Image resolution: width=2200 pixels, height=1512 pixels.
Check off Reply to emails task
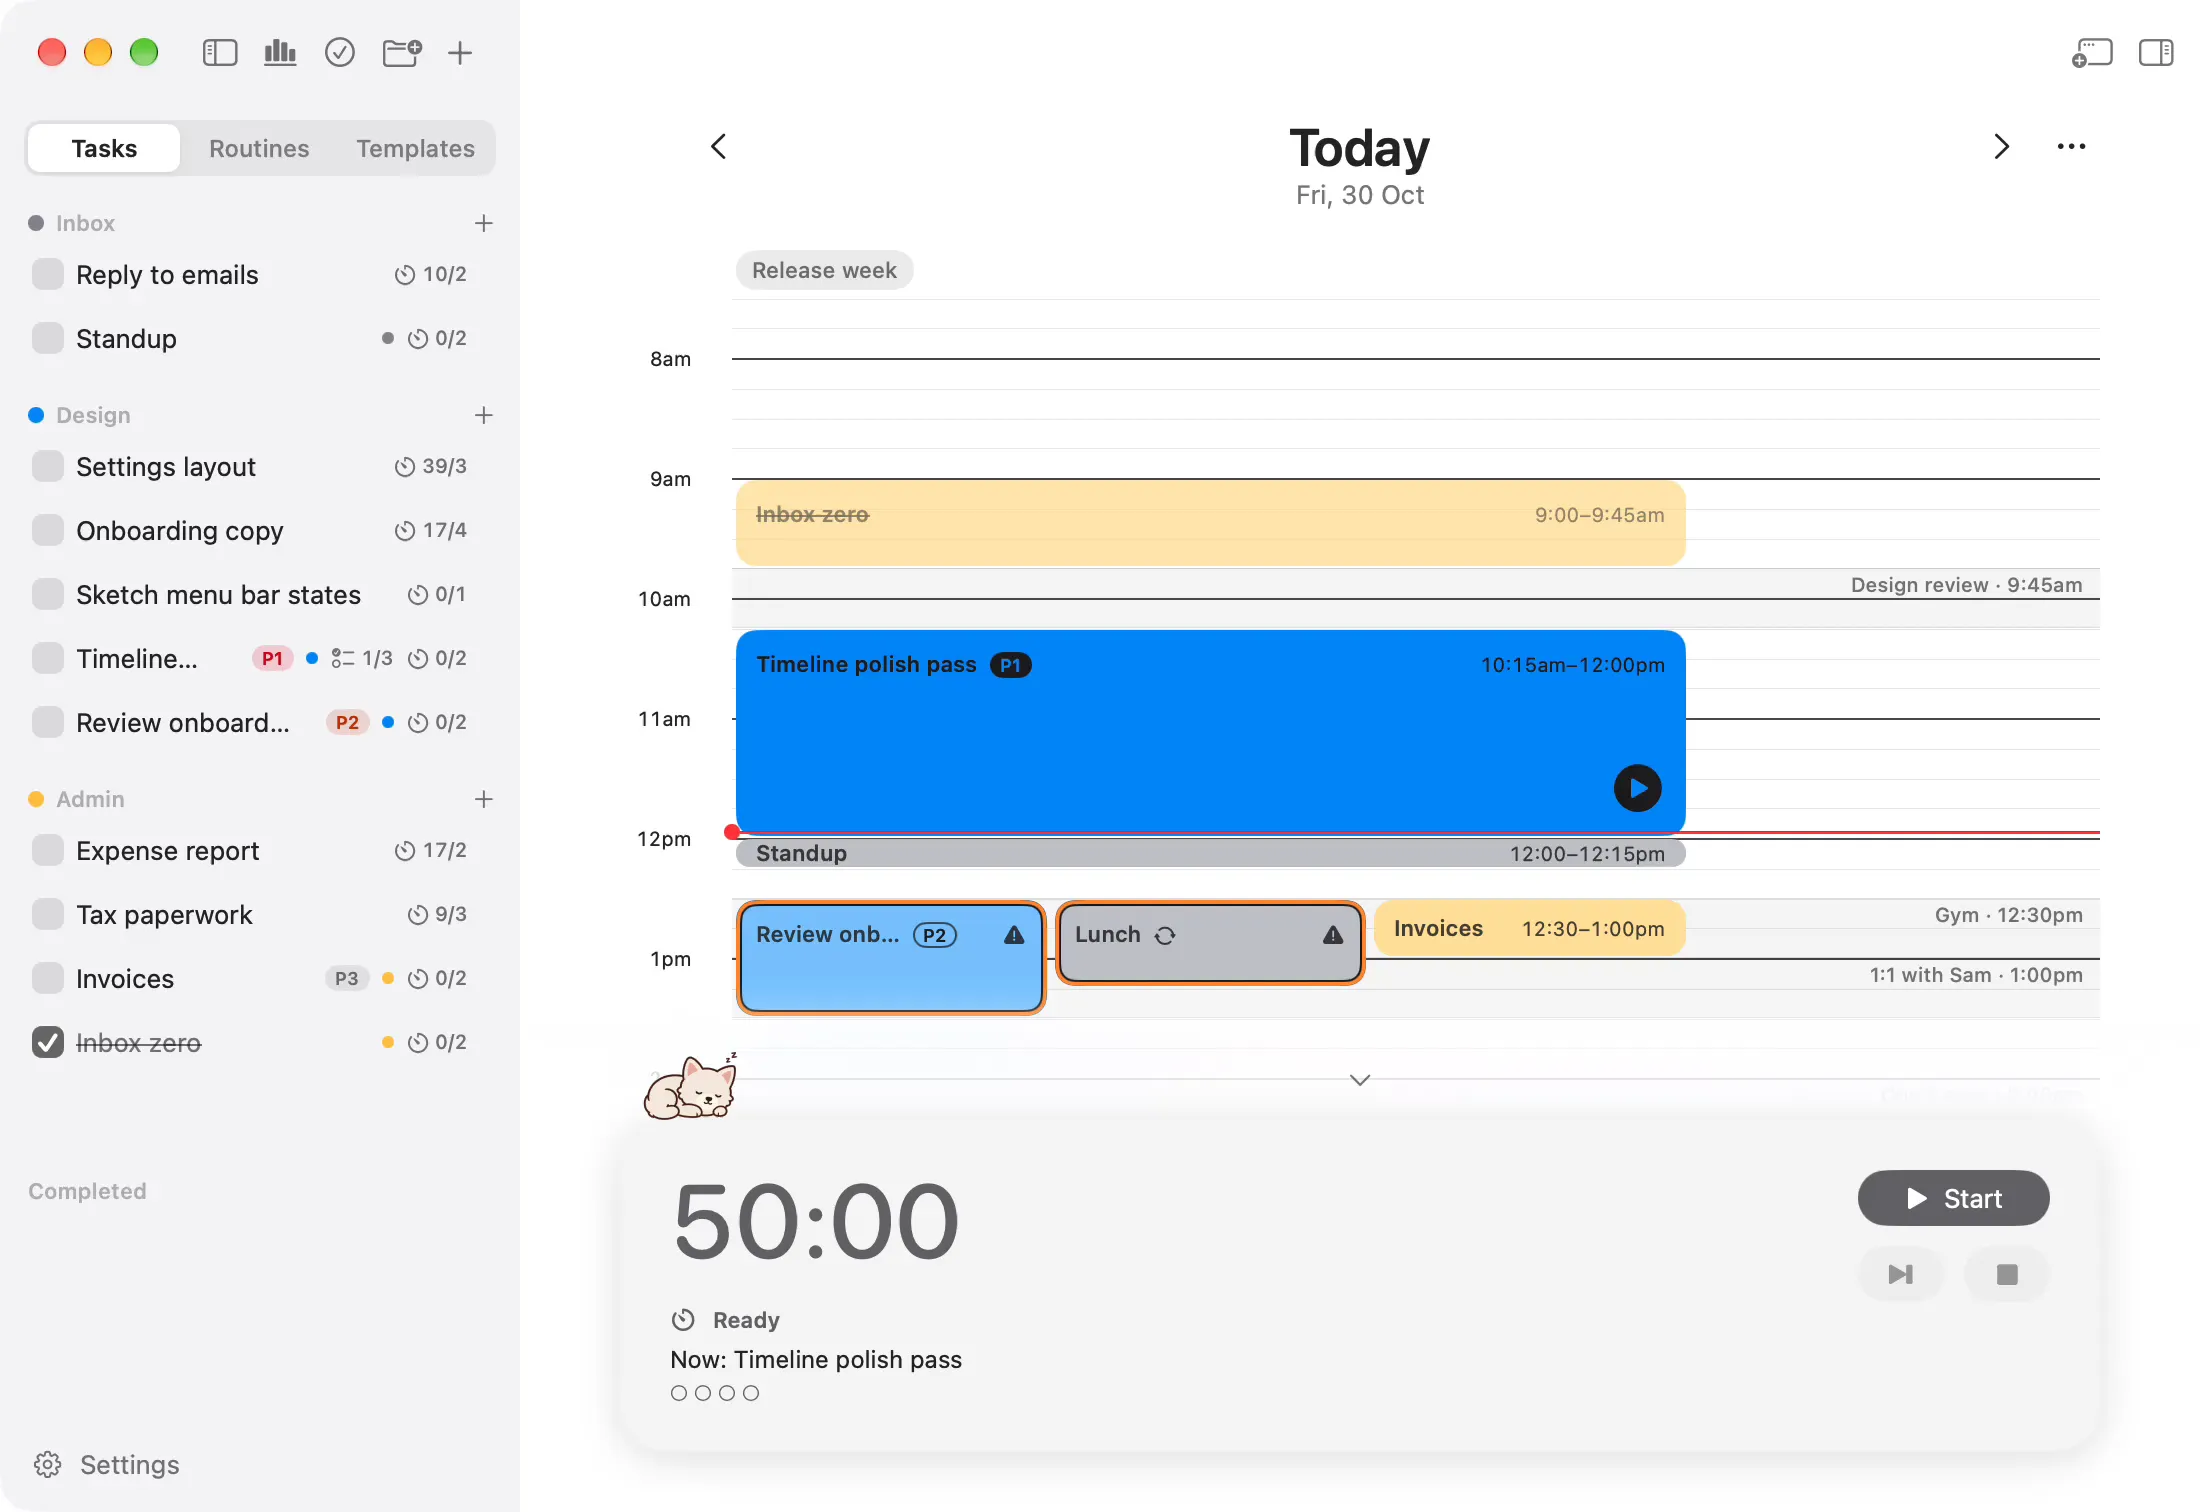[x=47, y=274]
